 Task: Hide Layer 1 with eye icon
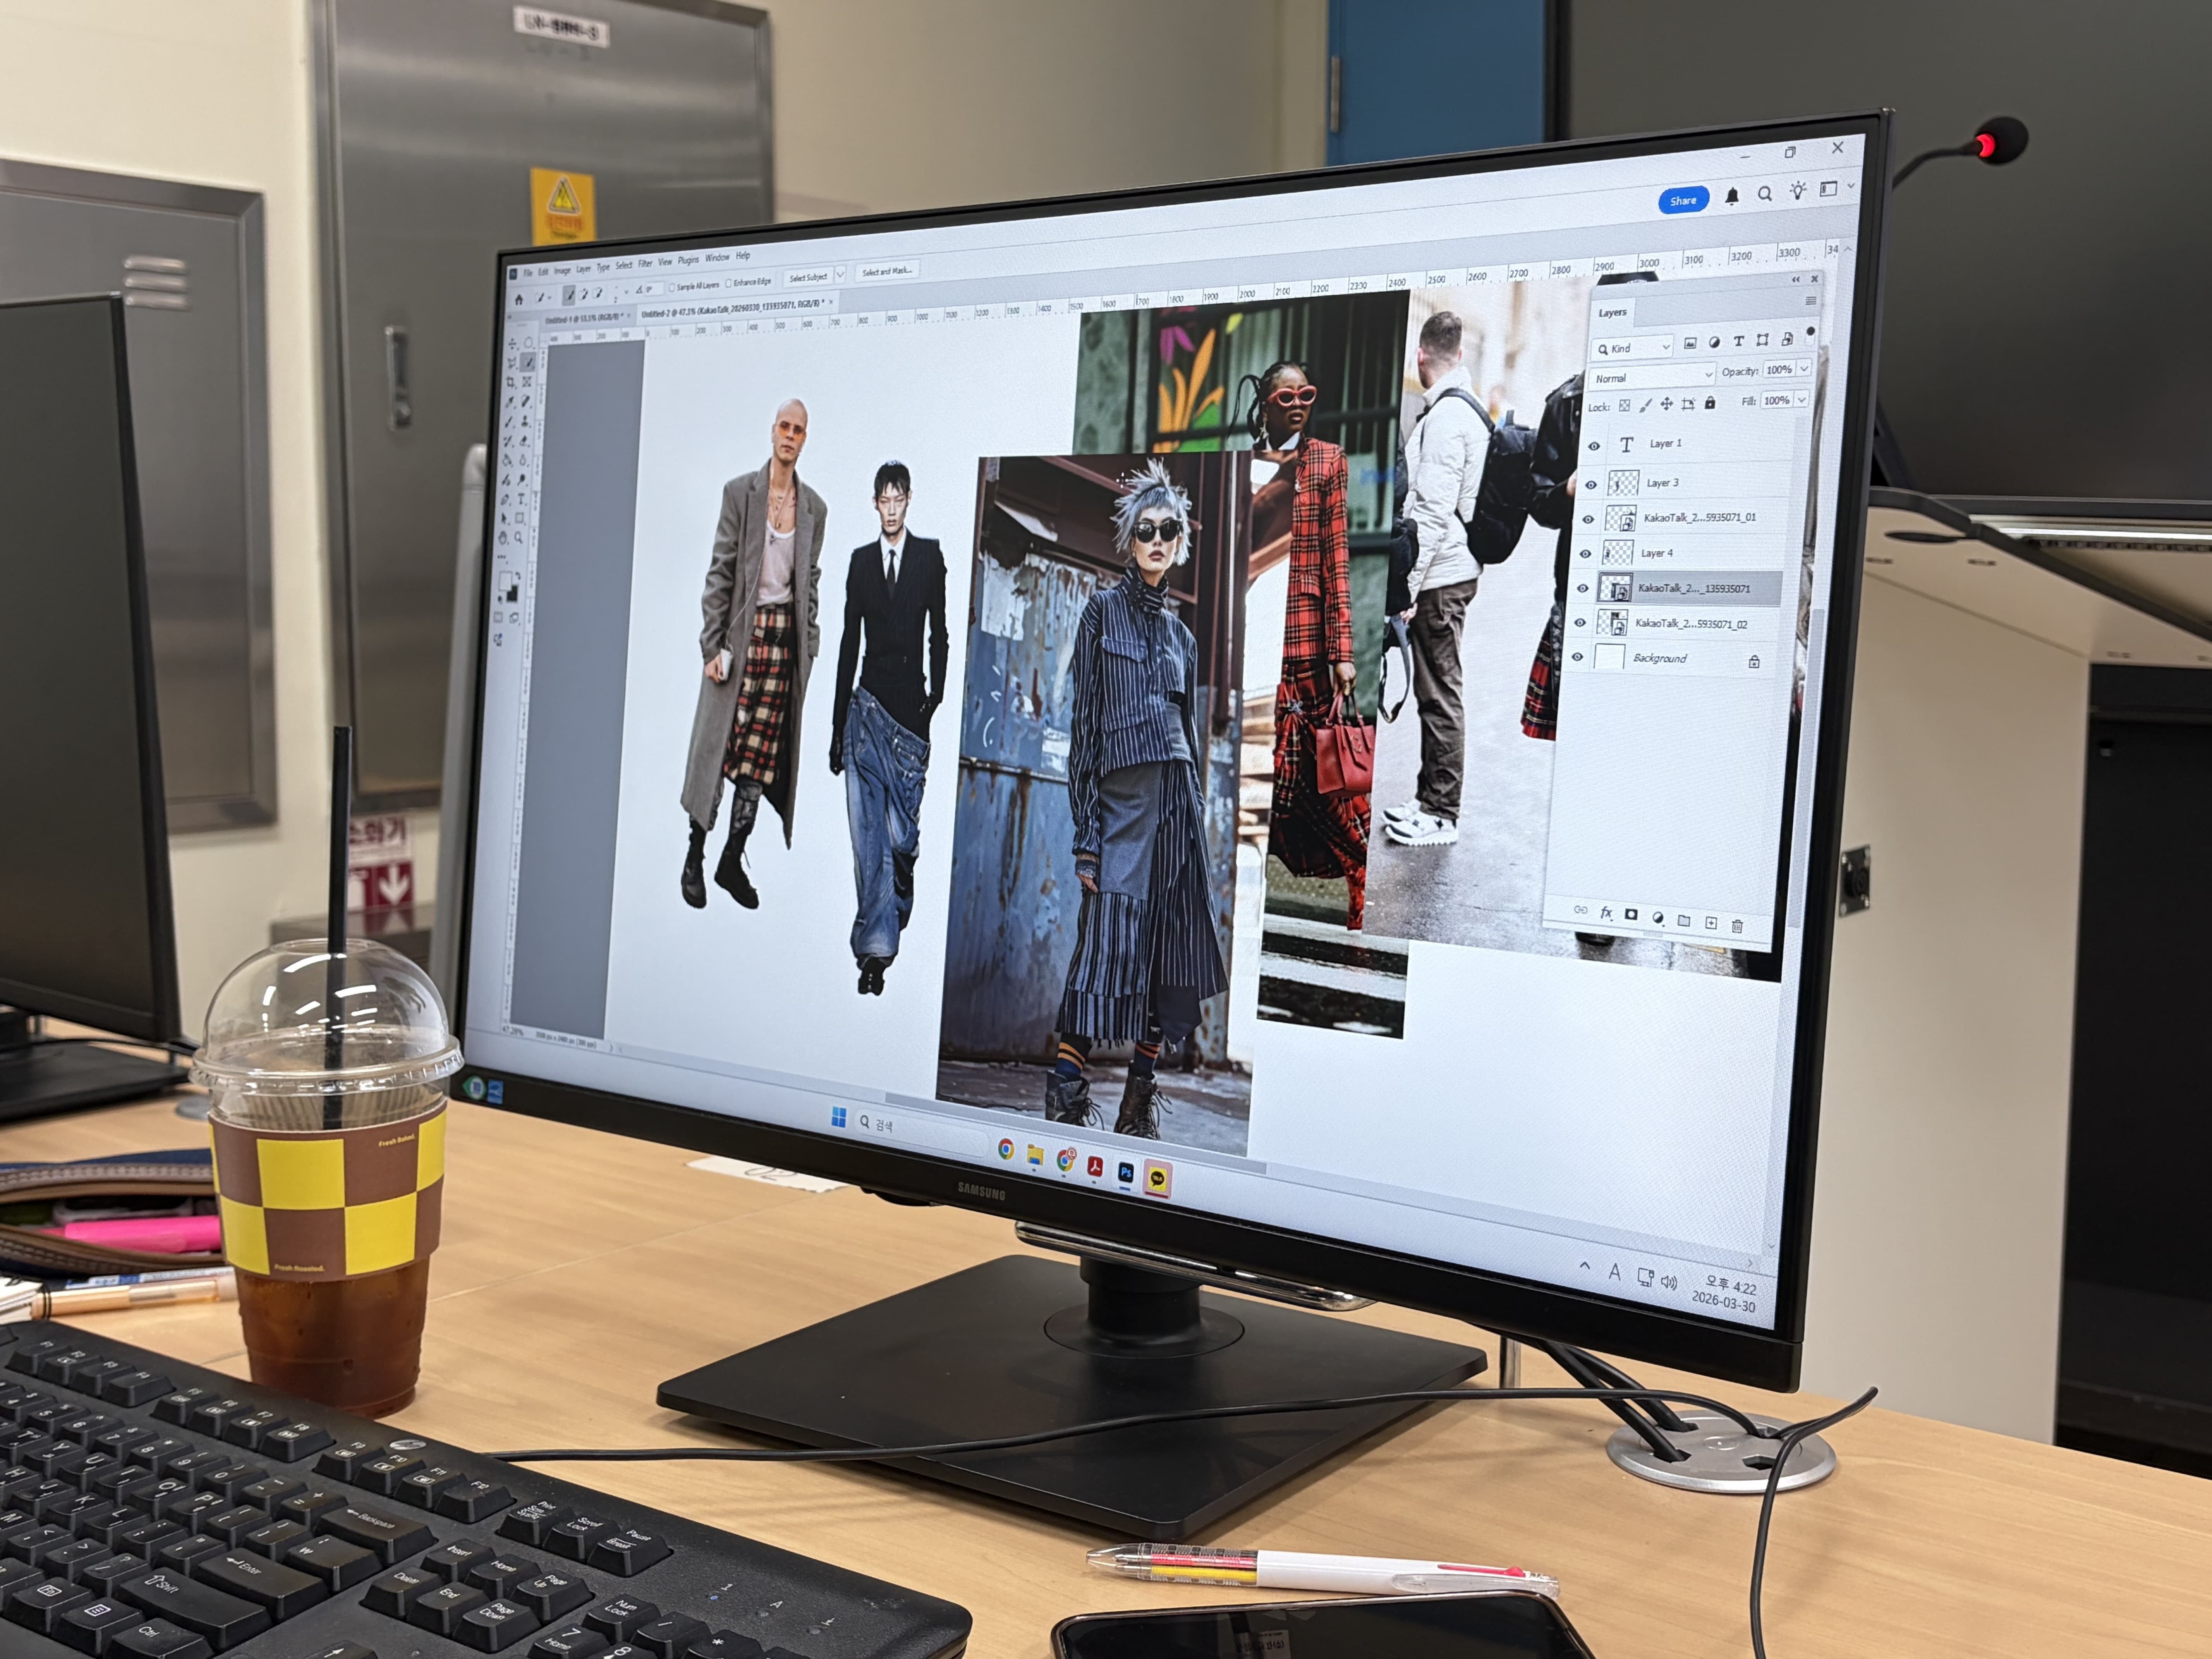coord(1594,446)
